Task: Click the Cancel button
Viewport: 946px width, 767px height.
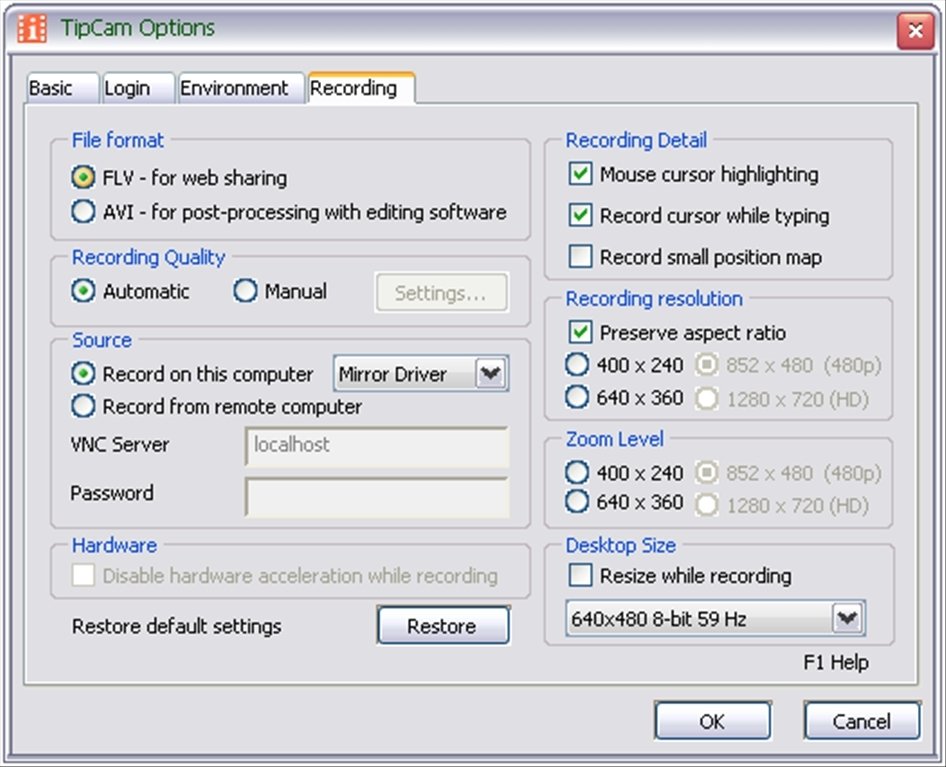Action: tap(862, 721)
